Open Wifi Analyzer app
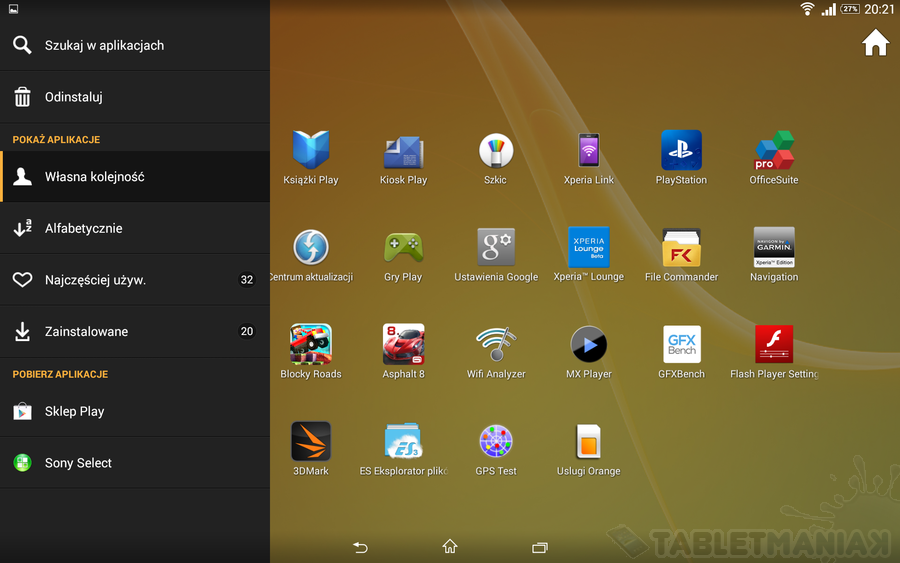Screen dimensions: 900x563 click(x=495, y=346)
